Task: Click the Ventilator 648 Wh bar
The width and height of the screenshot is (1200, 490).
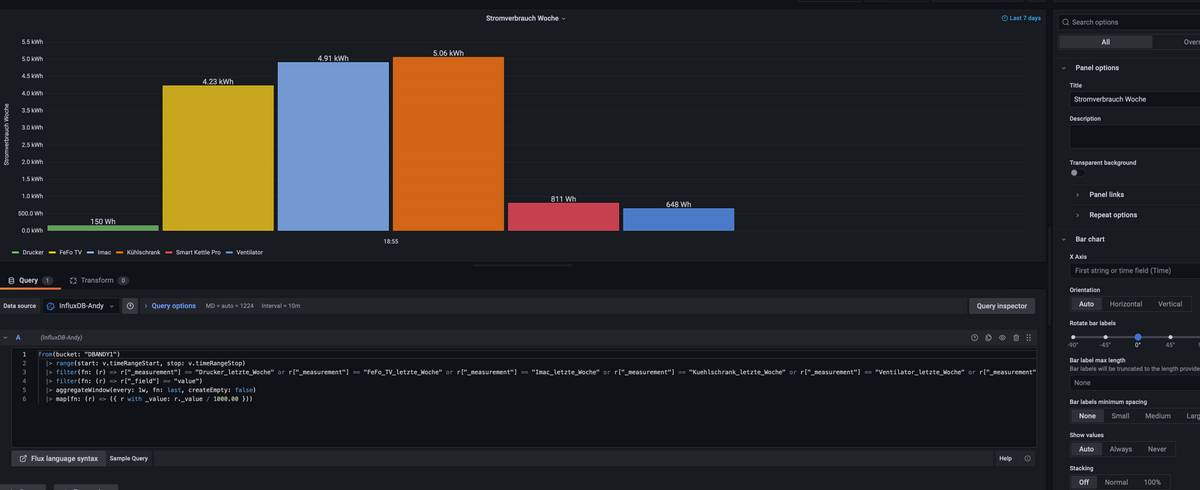Action: (x=678, y=220)
